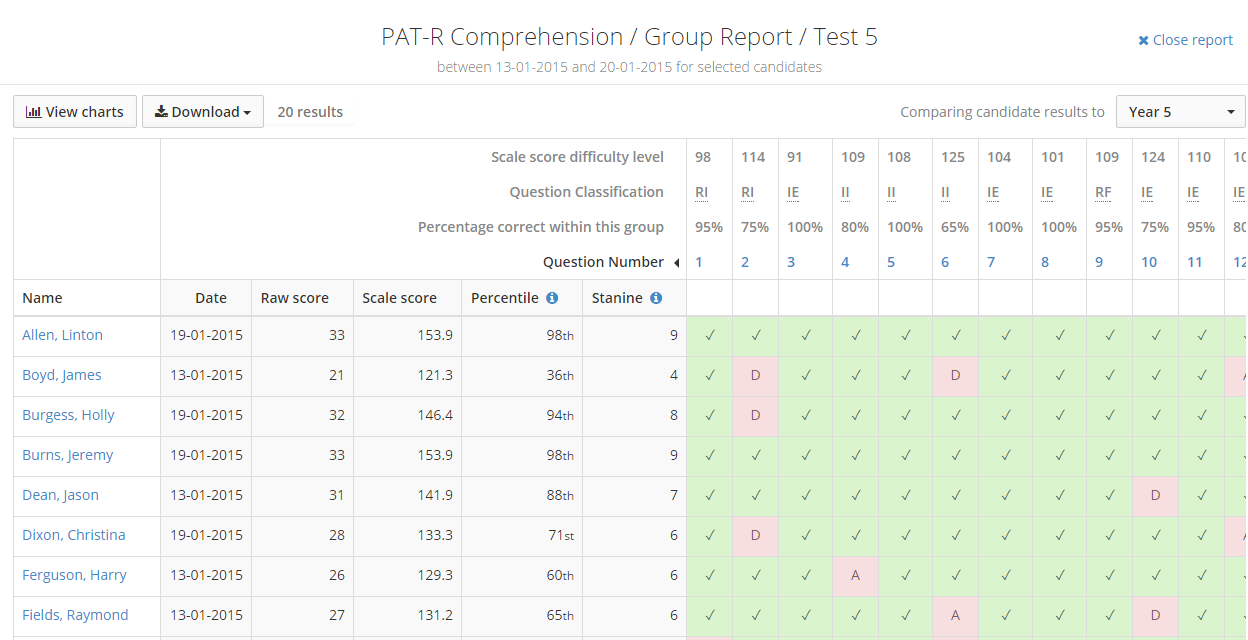Click difficulty level 125 for question 6
The image size is (1248, 640).
953,157
